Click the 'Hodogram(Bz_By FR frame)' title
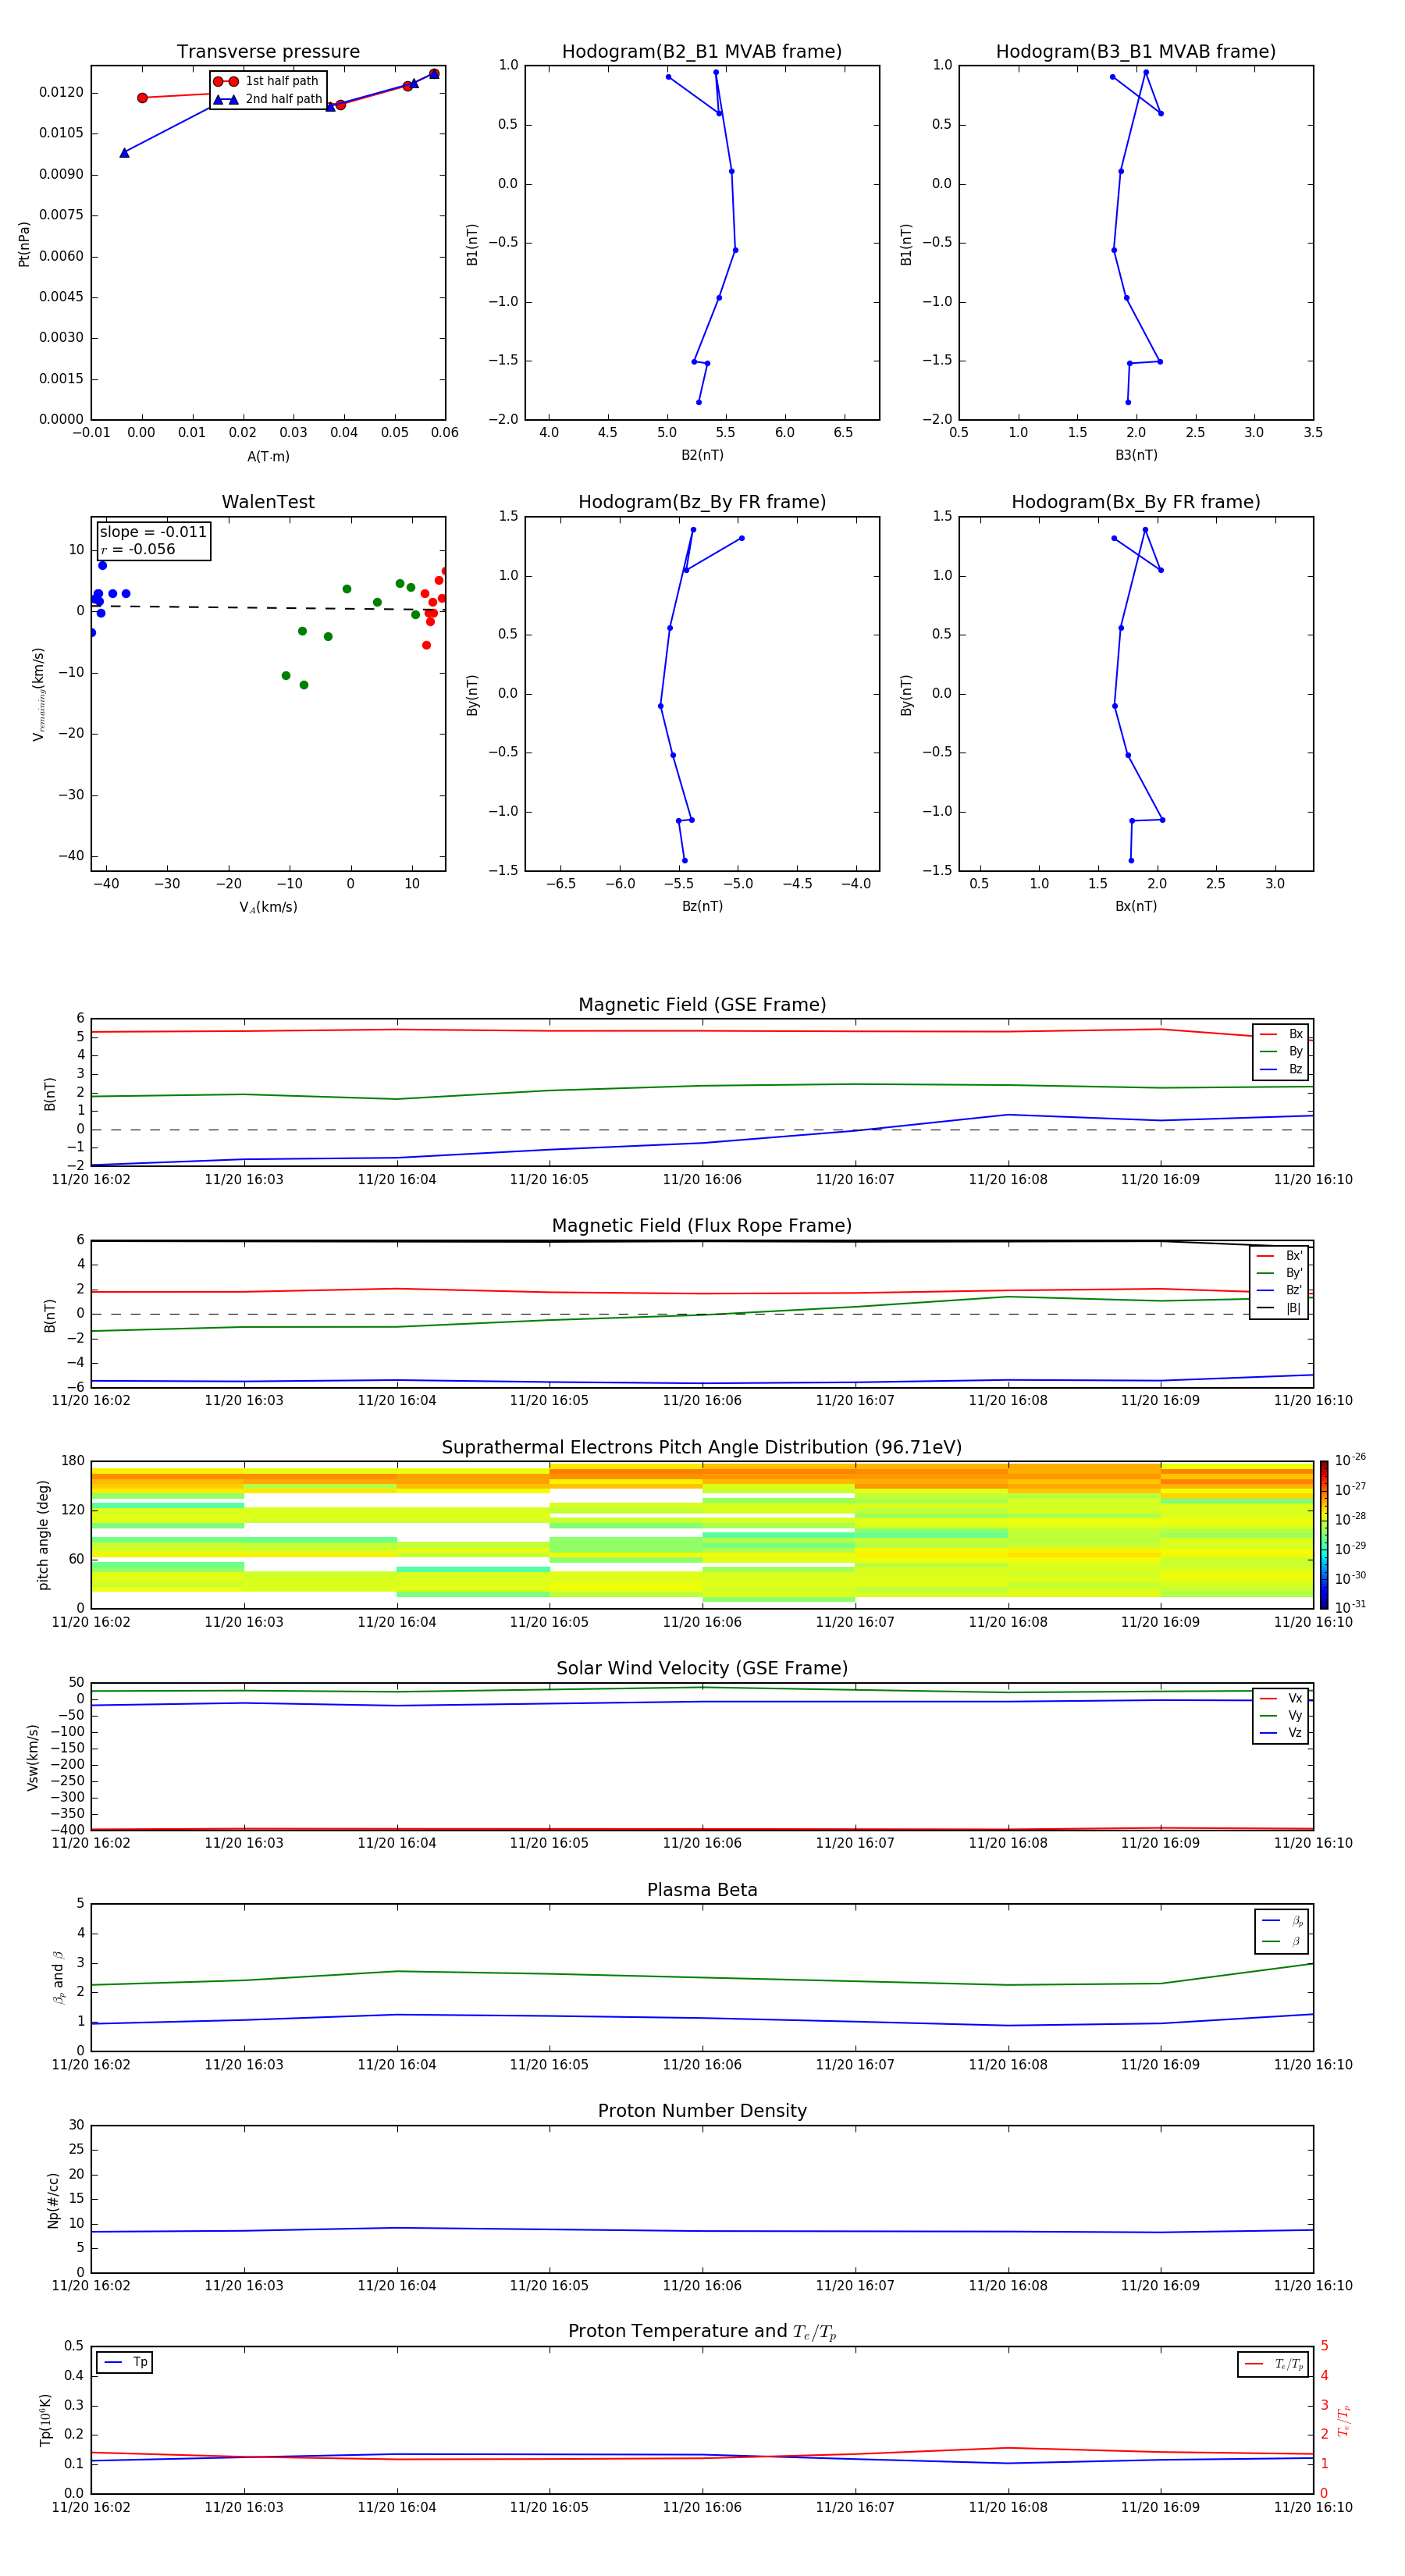This screenshot has height=2576, width=1405. click(x=702, y=502)
